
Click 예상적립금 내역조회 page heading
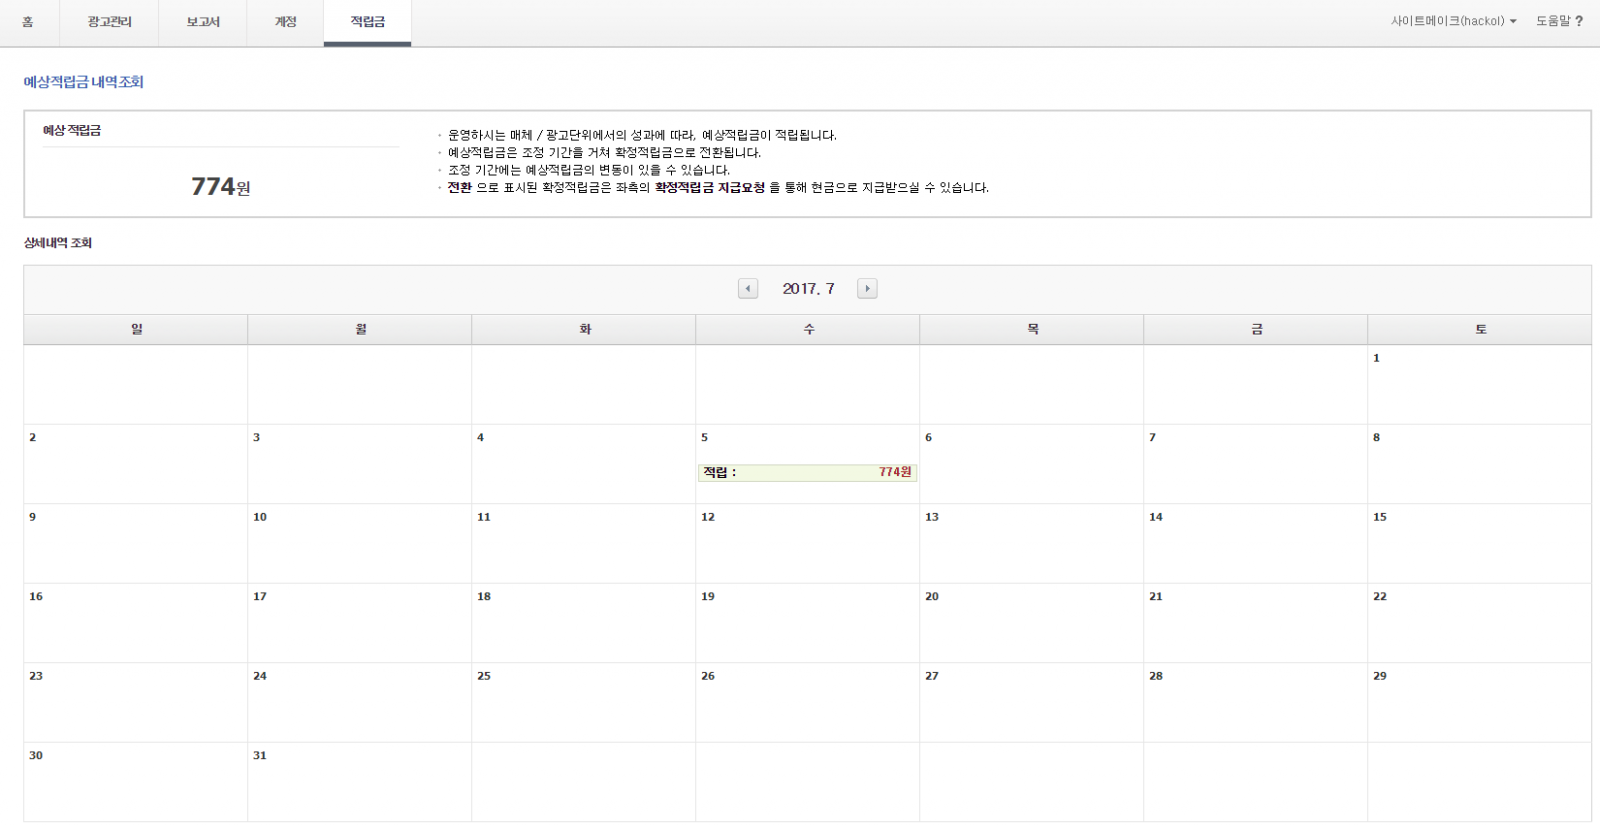pyautogui.click(x=84, y=82)
